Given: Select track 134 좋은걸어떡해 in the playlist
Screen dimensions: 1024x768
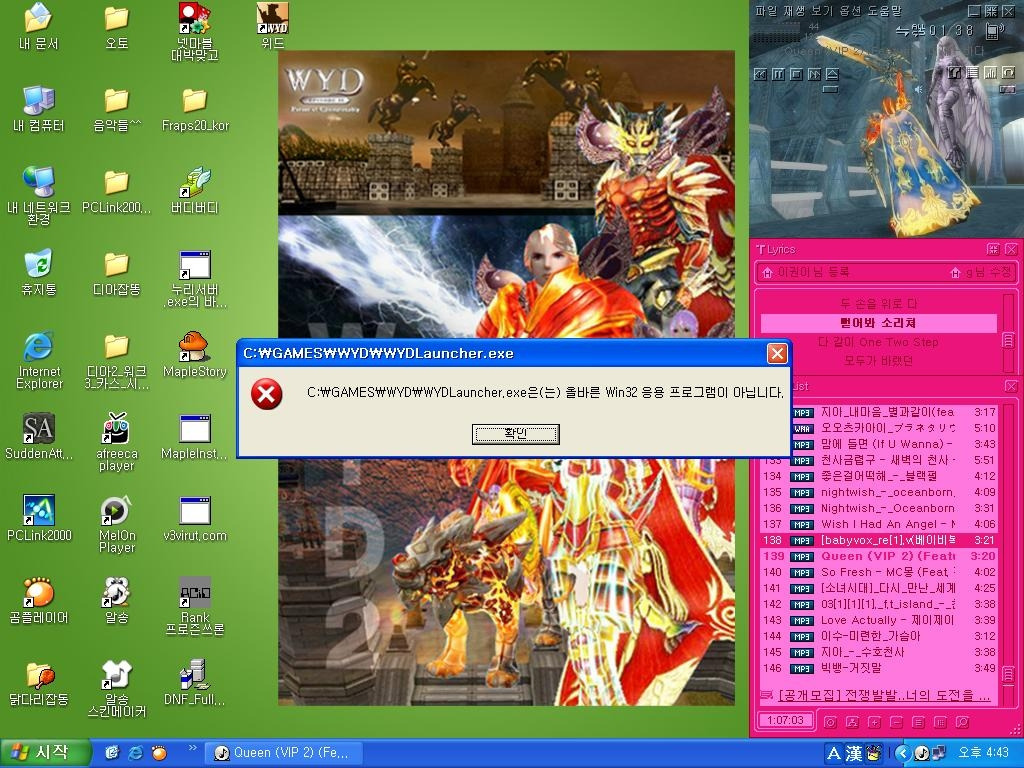Looking at the screenshot, I should coord(879,476).
